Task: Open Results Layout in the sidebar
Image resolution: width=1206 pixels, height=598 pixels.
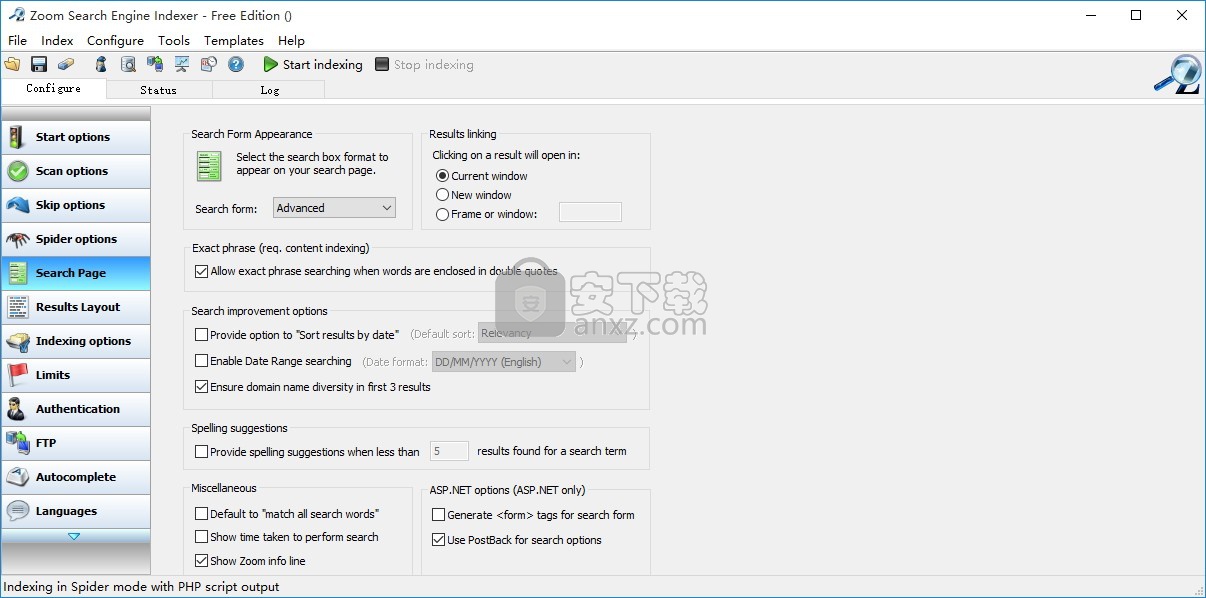Action: click(76, 307)
